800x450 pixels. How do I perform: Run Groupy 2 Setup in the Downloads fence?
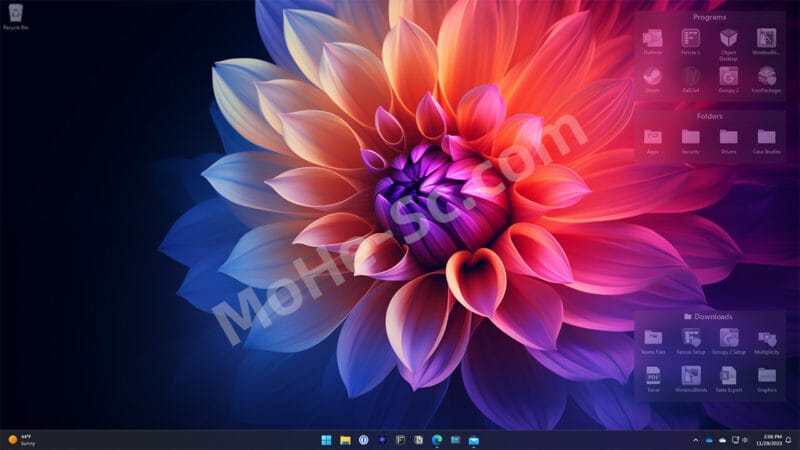coord(729,342)
